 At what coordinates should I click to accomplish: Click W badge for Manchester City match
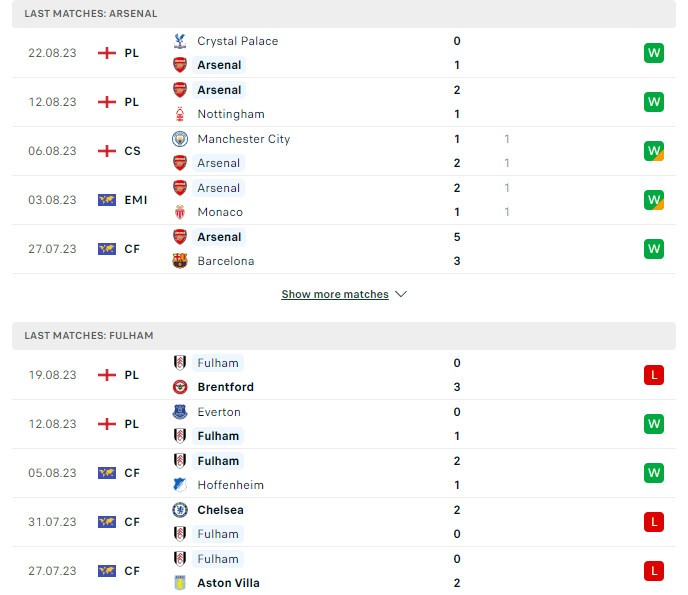[654, 151]
